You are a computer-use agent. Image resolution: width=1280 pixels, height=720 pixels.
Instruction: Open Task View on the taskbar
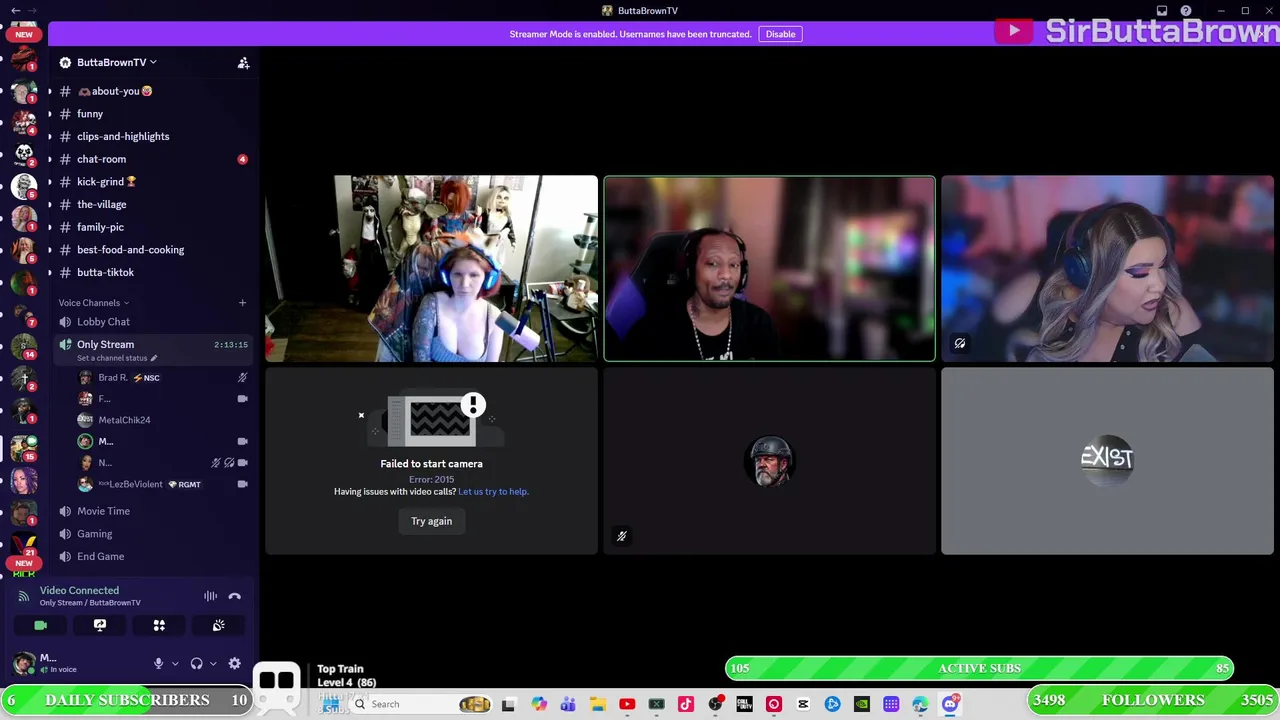tap(508, 704)
